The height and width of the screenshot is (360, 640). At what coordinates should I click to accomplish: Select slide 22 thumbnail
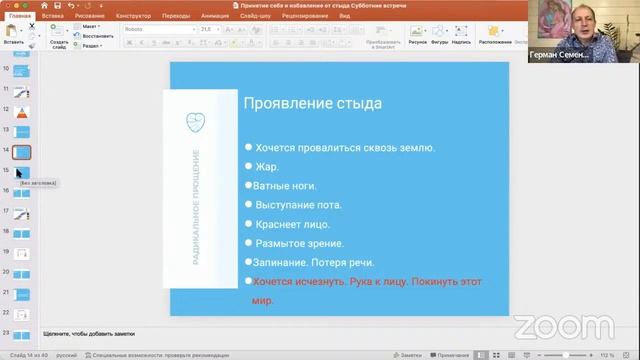[22, 315]
